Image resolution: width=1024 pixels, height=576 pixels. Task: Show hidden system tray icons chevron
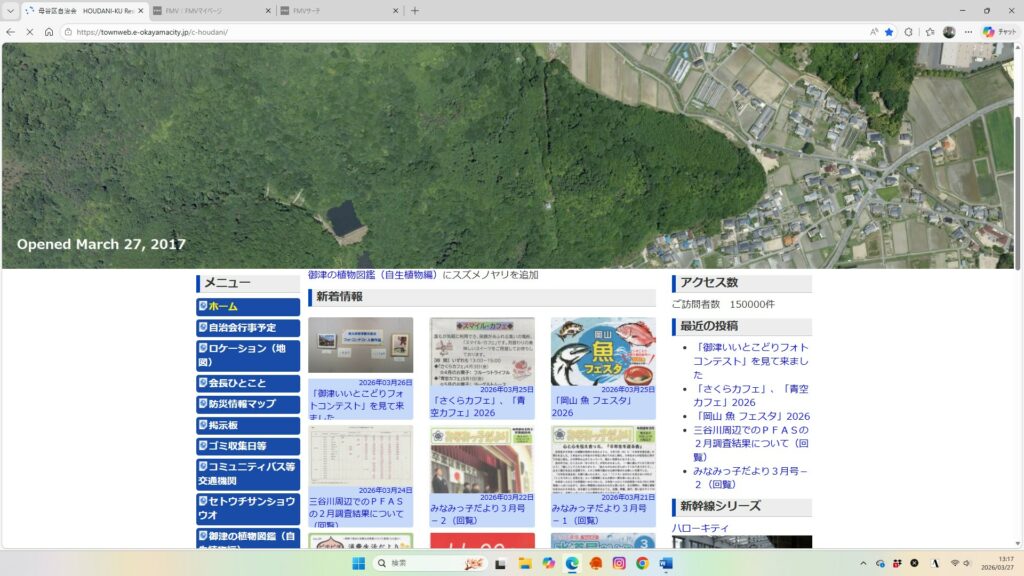point(863,564)
